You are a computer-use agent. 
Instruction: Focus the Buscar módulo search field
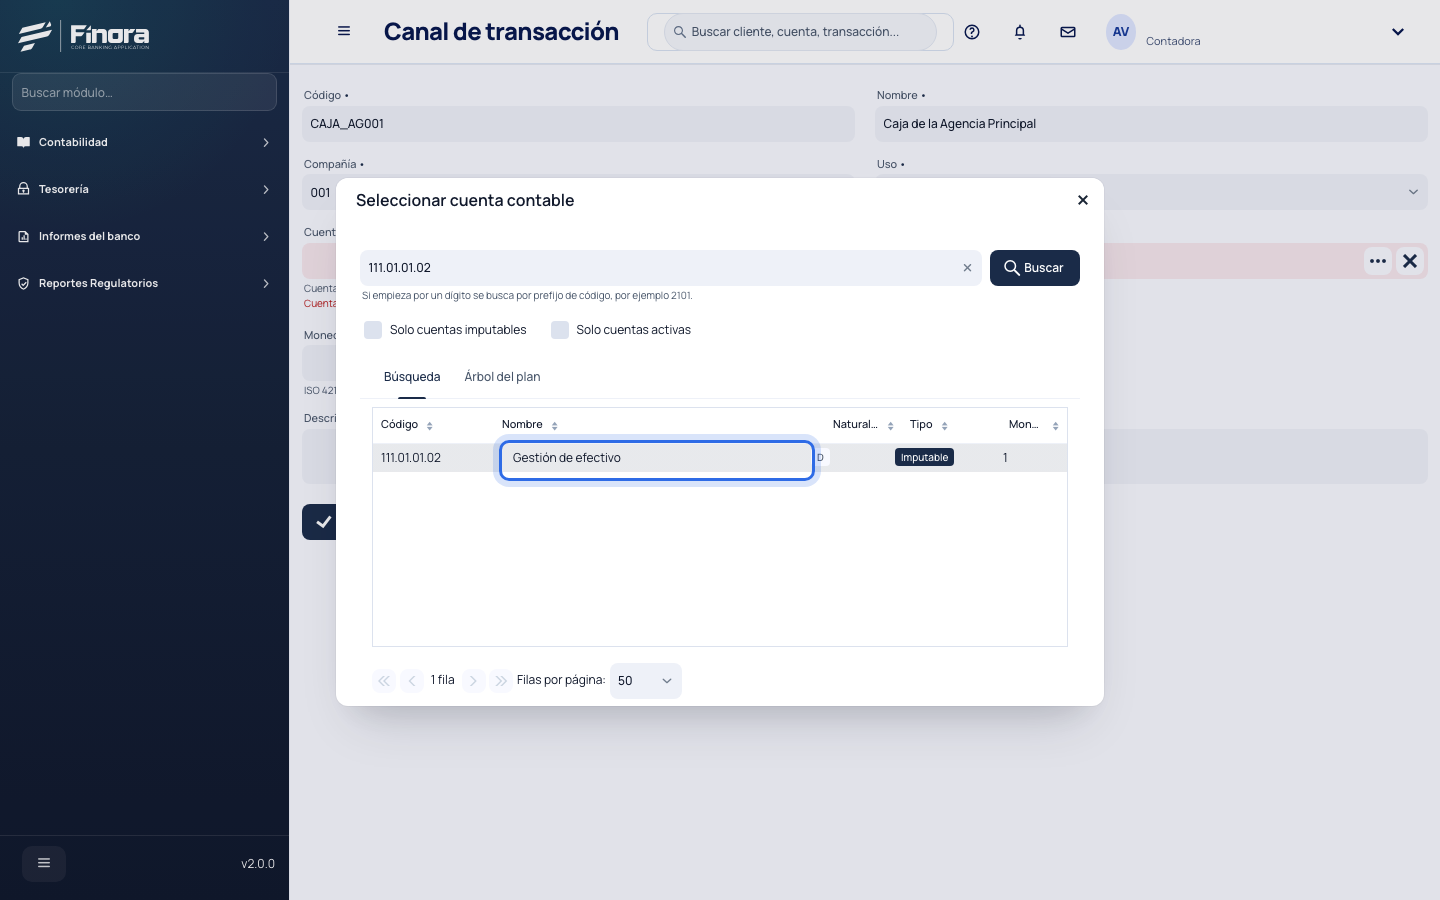click(x=144, y=92)
